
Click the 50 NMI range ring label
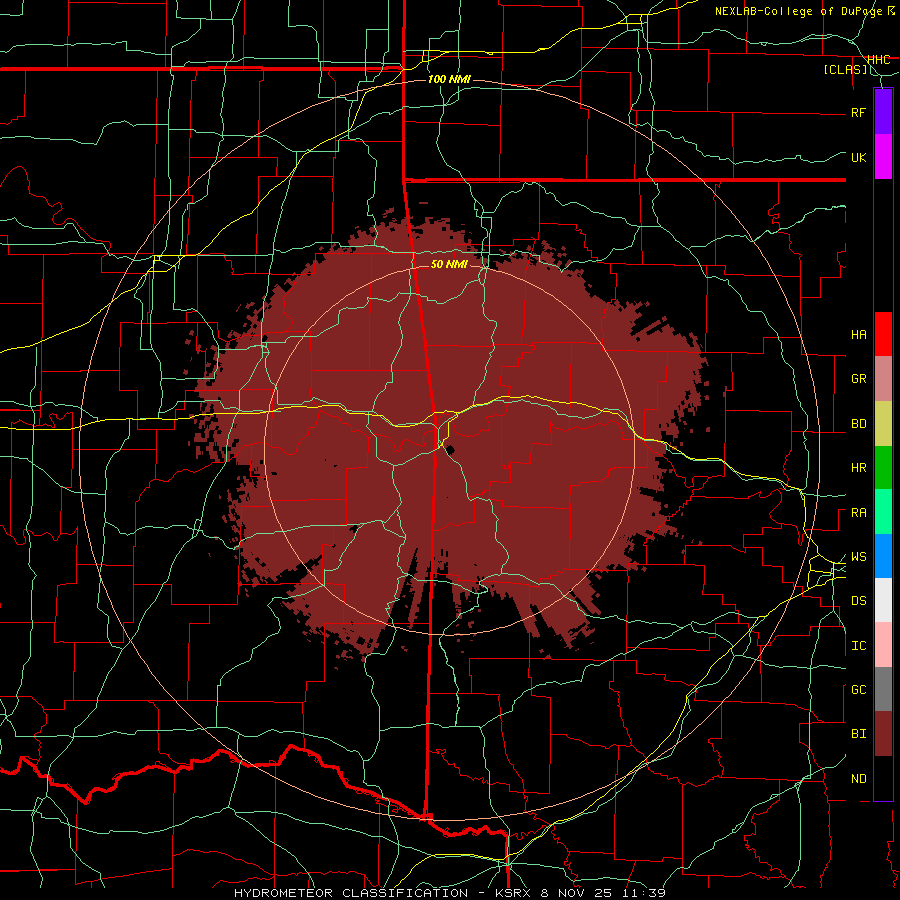point(449,264)
